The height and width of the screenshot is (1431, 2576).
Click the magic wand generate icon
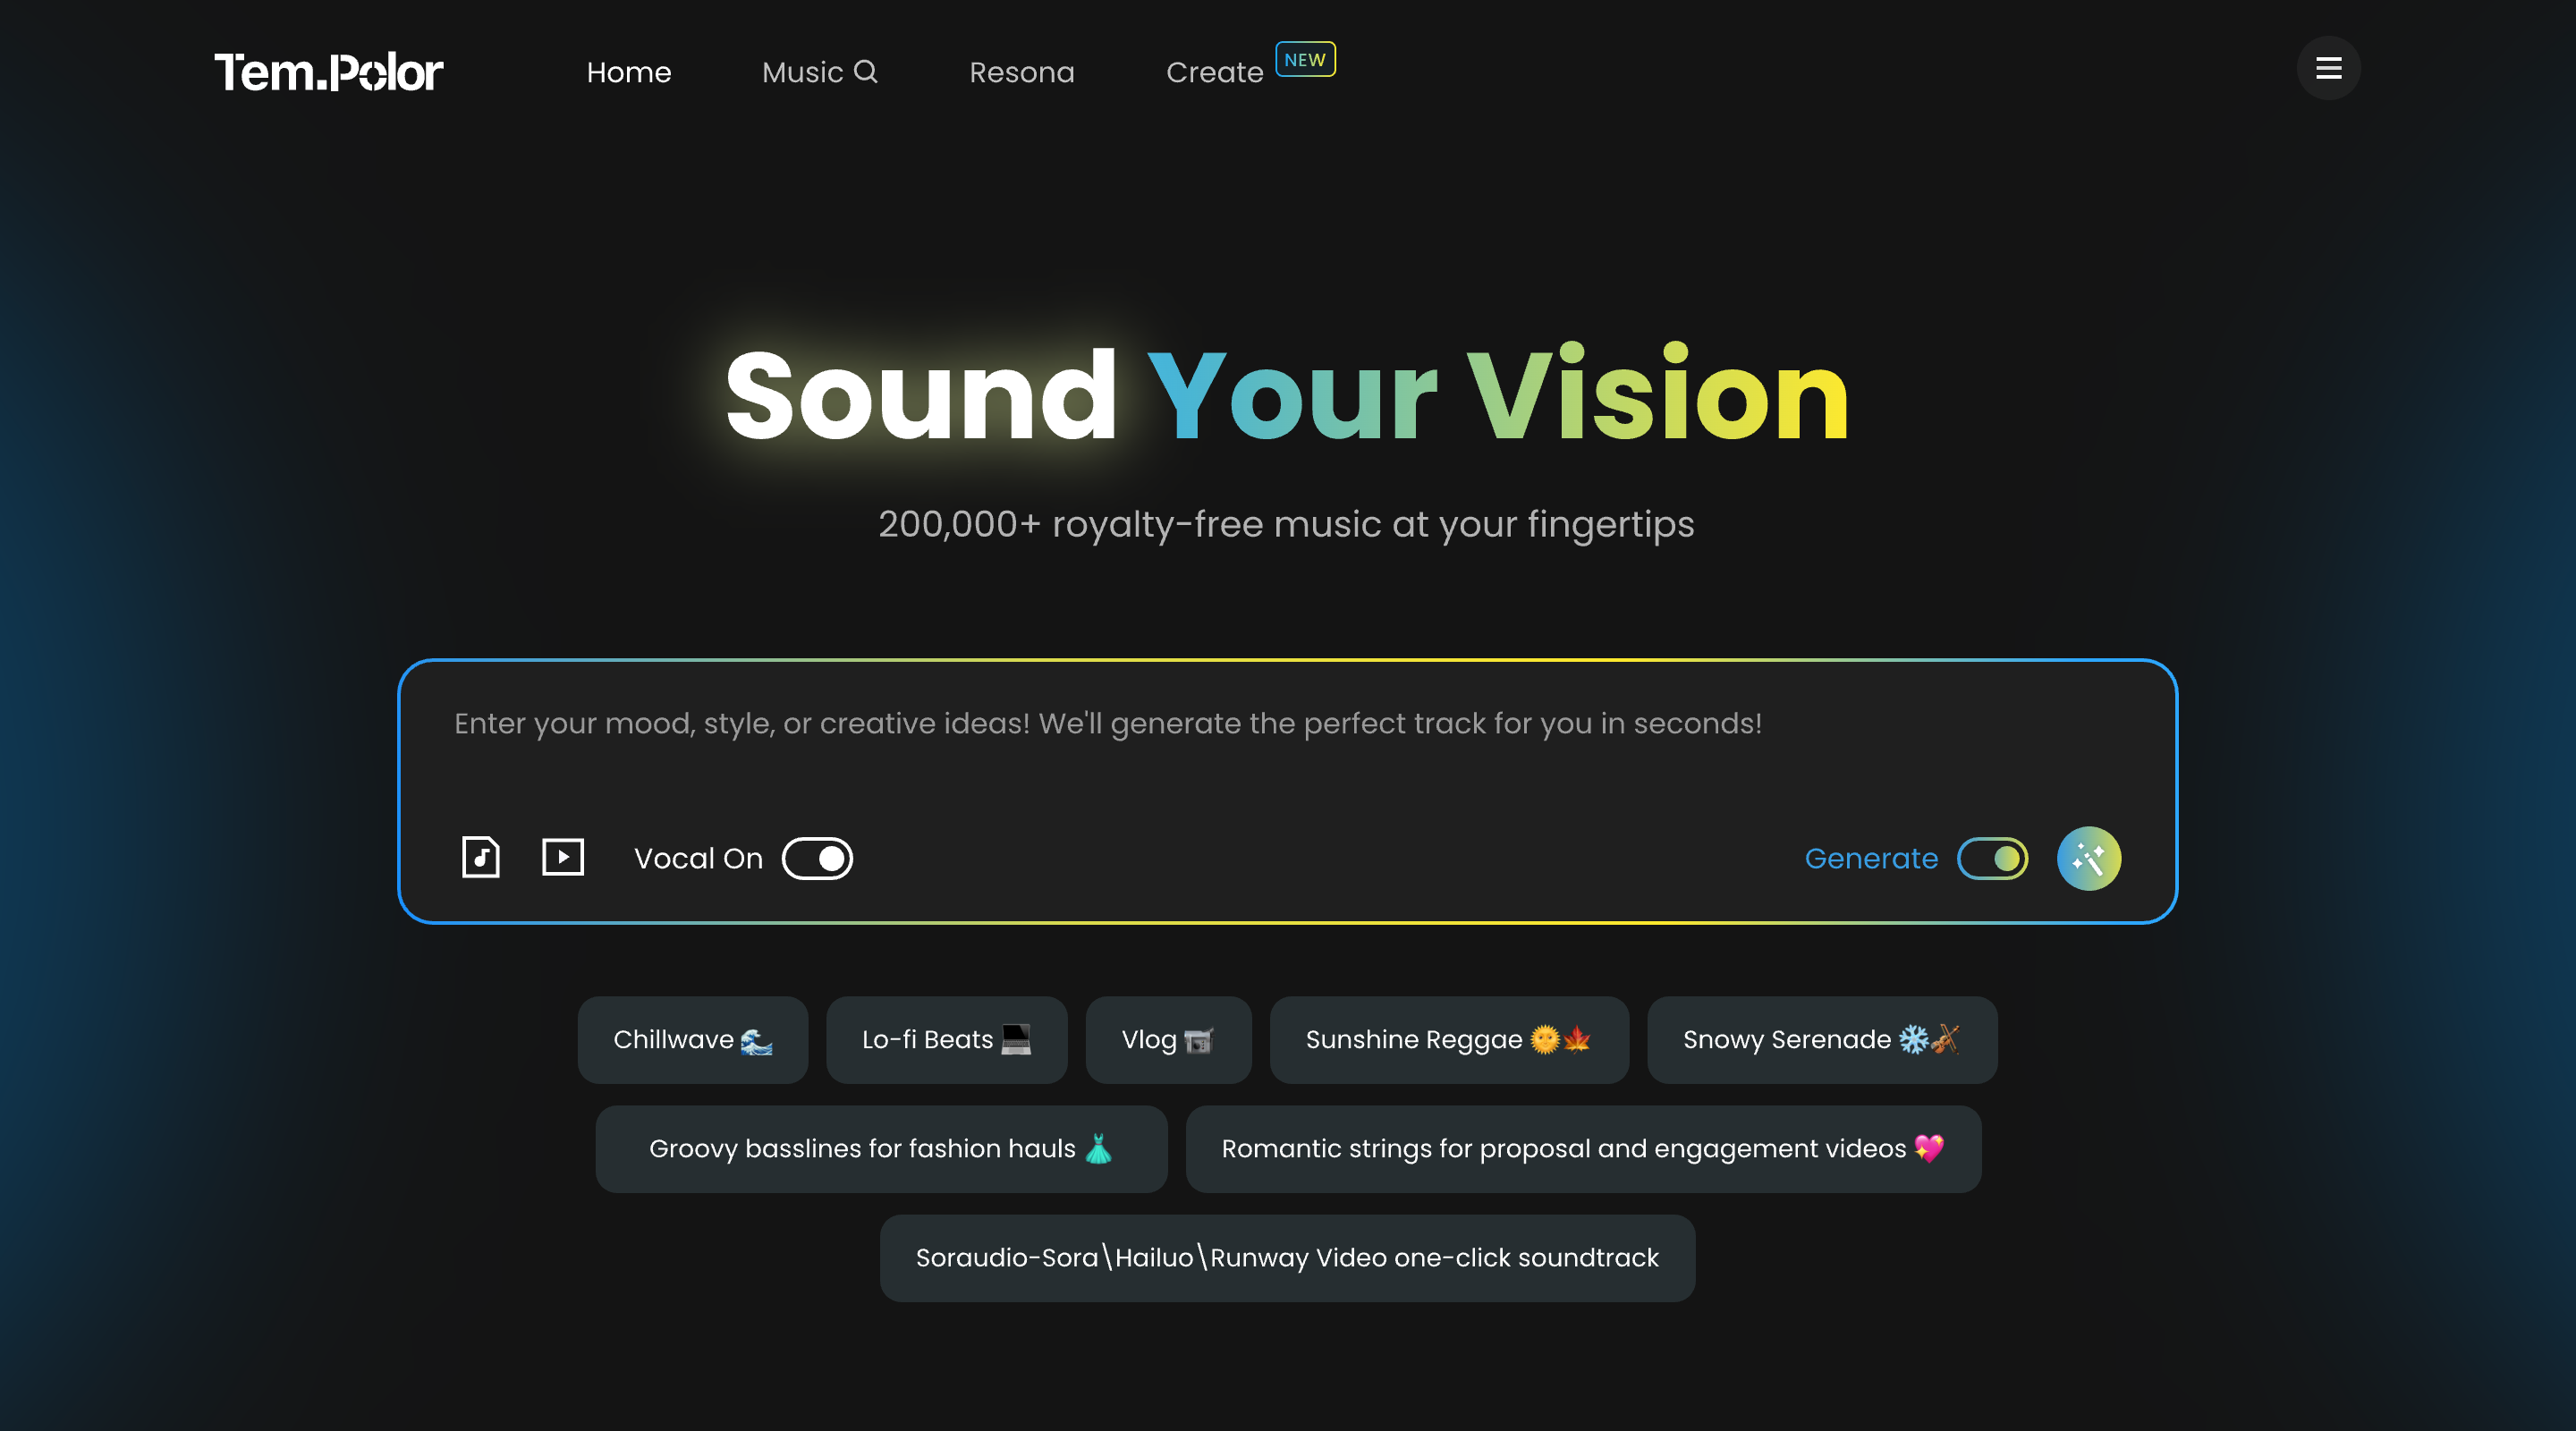point(2089,857)
